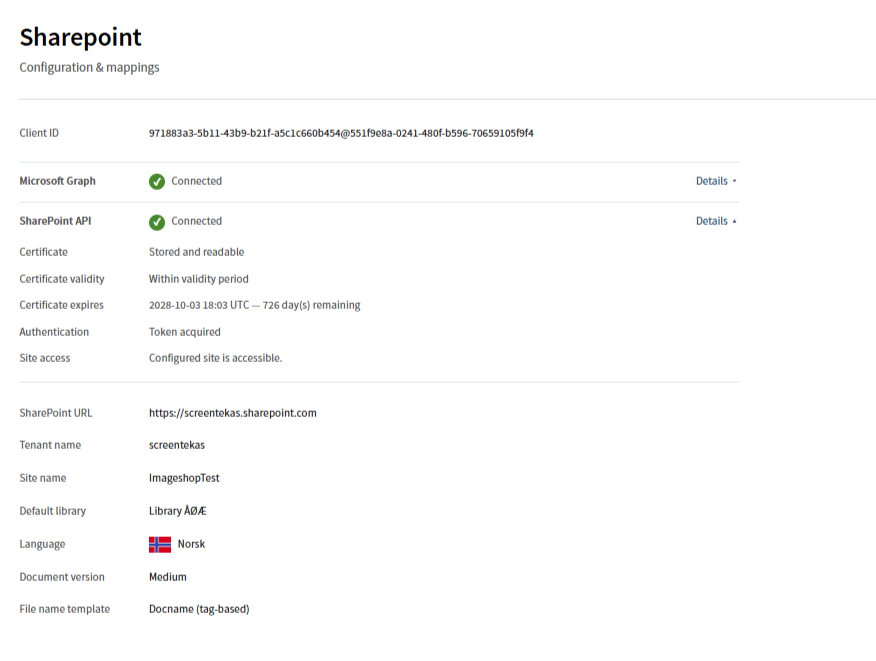Select the Client ID value text

341,133
